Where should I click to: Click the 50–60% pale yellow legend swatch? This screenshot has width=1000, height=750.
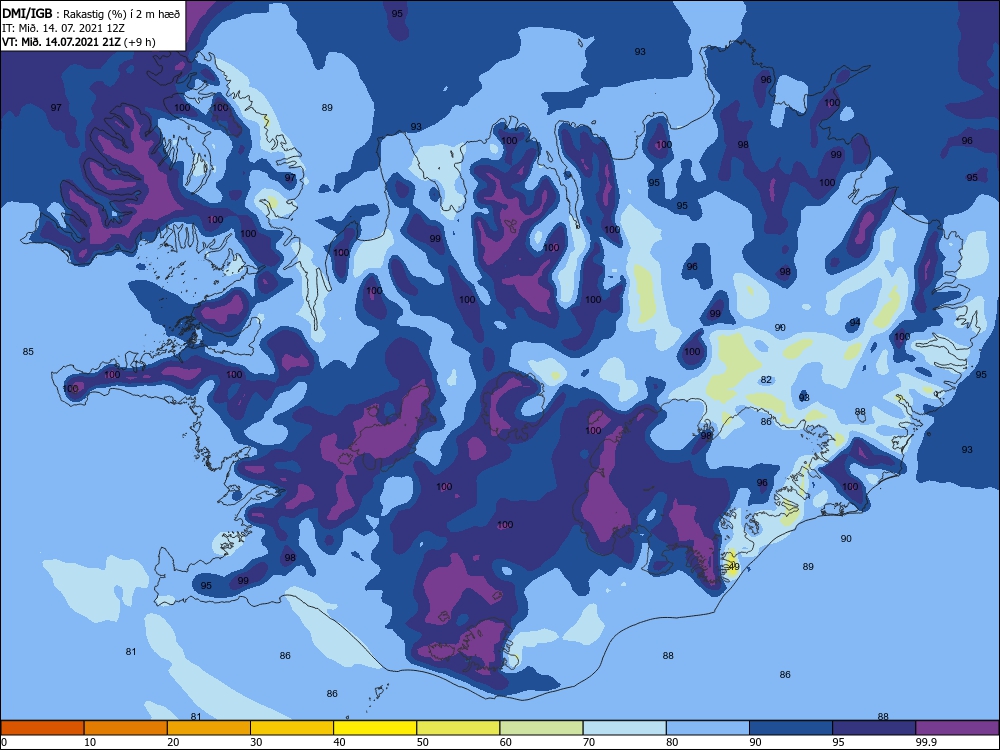pos(458,728)
